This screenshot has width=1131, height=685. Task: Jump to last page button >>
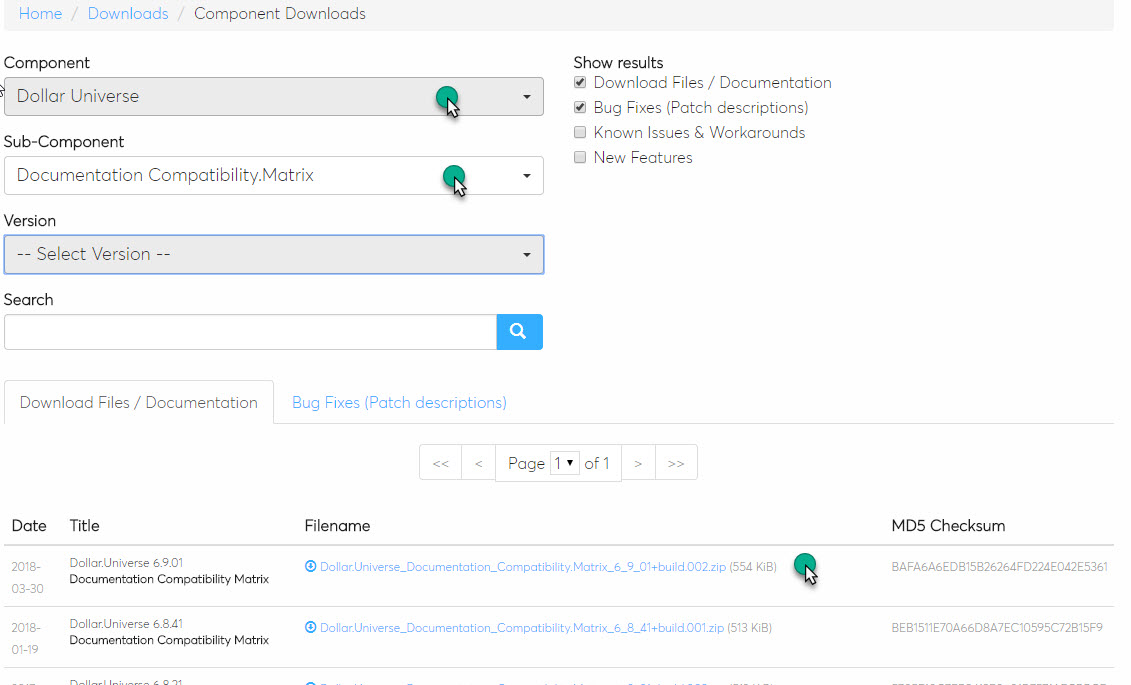(x=676, y=463)
